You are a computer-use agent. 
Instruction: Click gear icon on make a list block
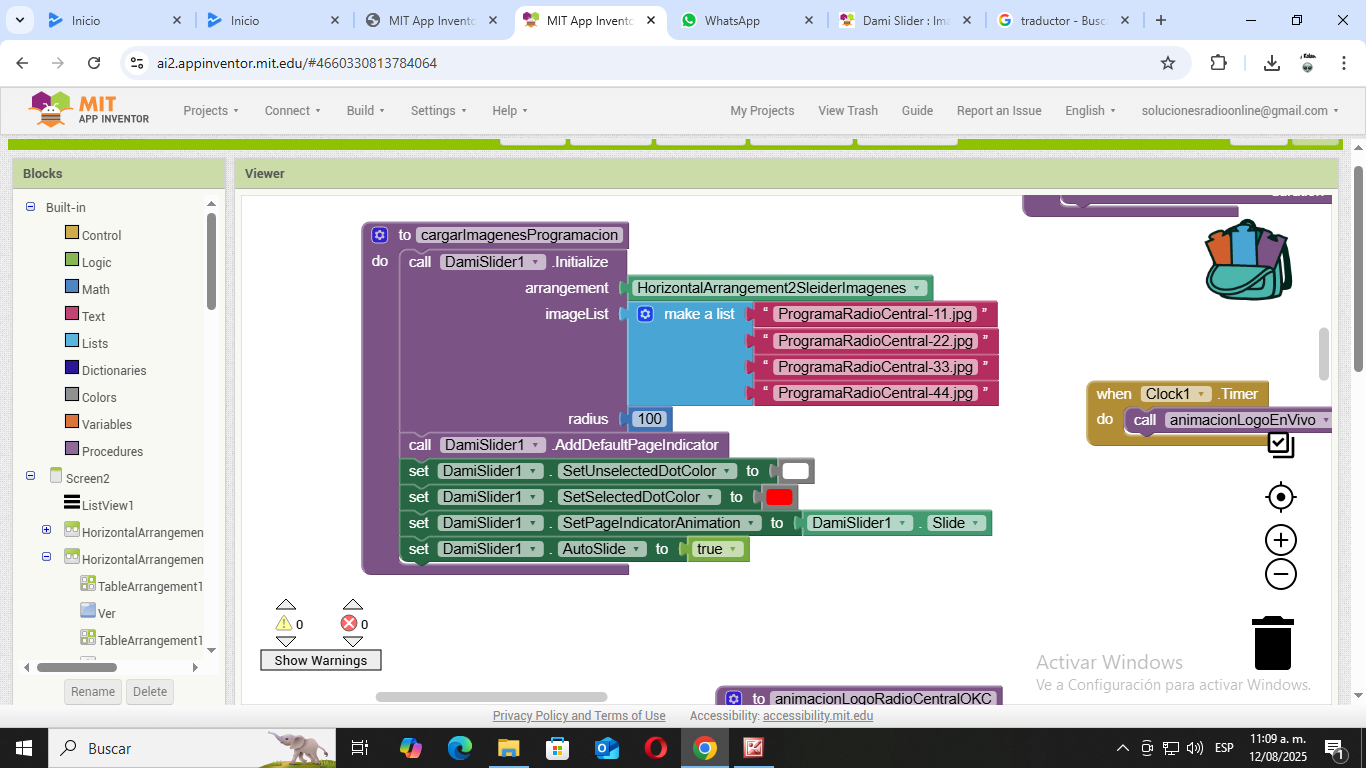click(646, 314)
